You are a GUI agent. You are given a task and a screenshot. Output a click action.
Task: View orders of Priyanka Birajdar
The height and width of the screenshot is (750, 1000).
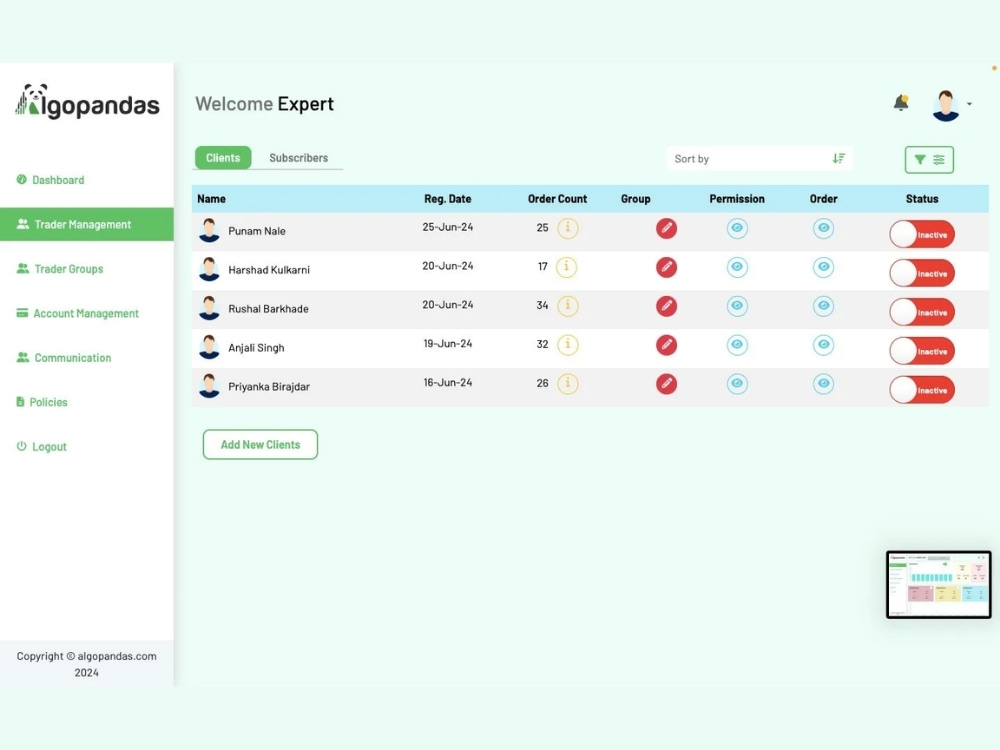(823, 383)
